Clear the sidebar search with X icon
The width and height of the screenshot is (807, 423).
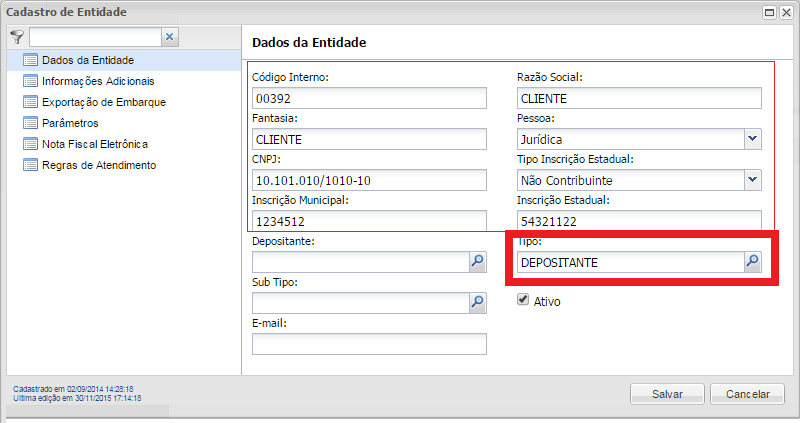(169, 37)
